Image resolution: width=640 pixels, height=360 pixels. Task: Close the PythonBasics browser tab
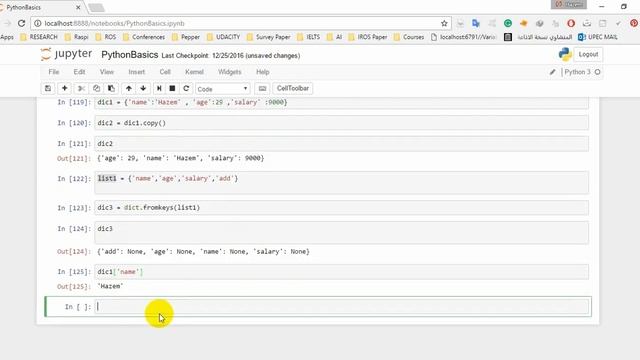click(x=78, y=7)
